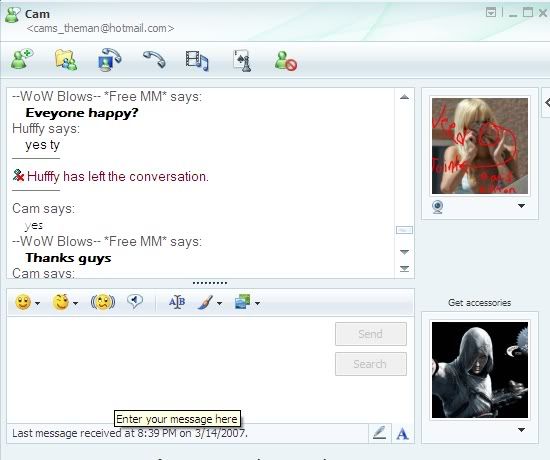550x460 pixels.
Task: Call the contact with phone icon
Action: (x=154, y=59)
